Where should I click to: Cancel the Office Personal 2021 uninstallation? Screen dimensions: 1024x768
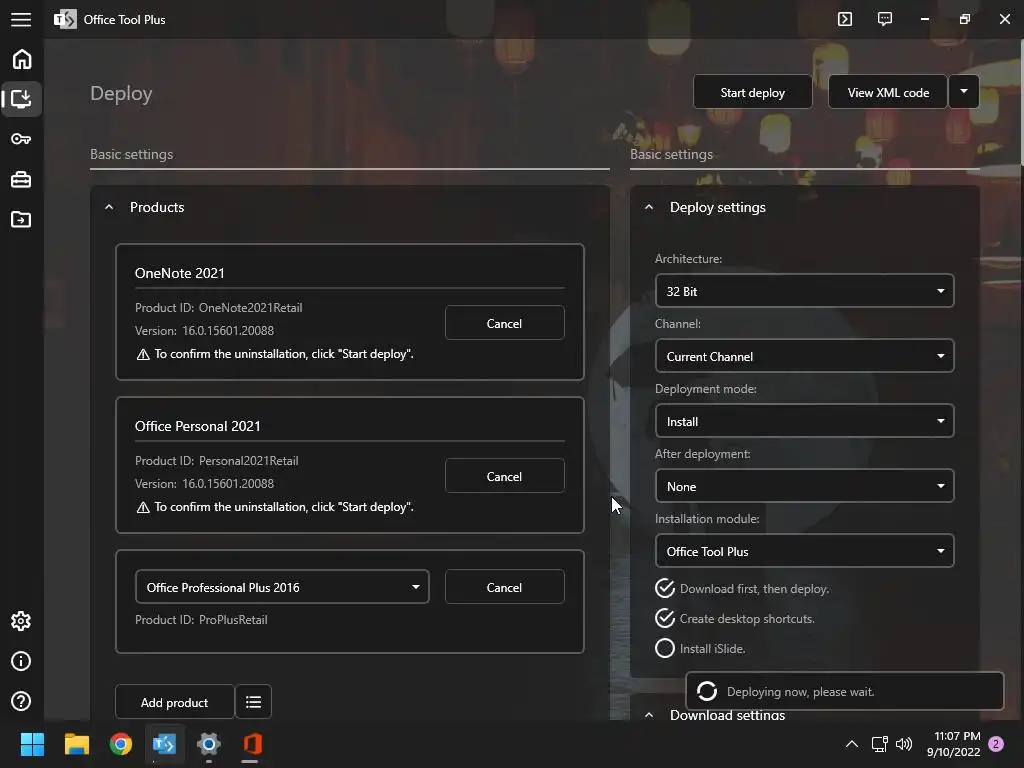(x=504, y=476)
